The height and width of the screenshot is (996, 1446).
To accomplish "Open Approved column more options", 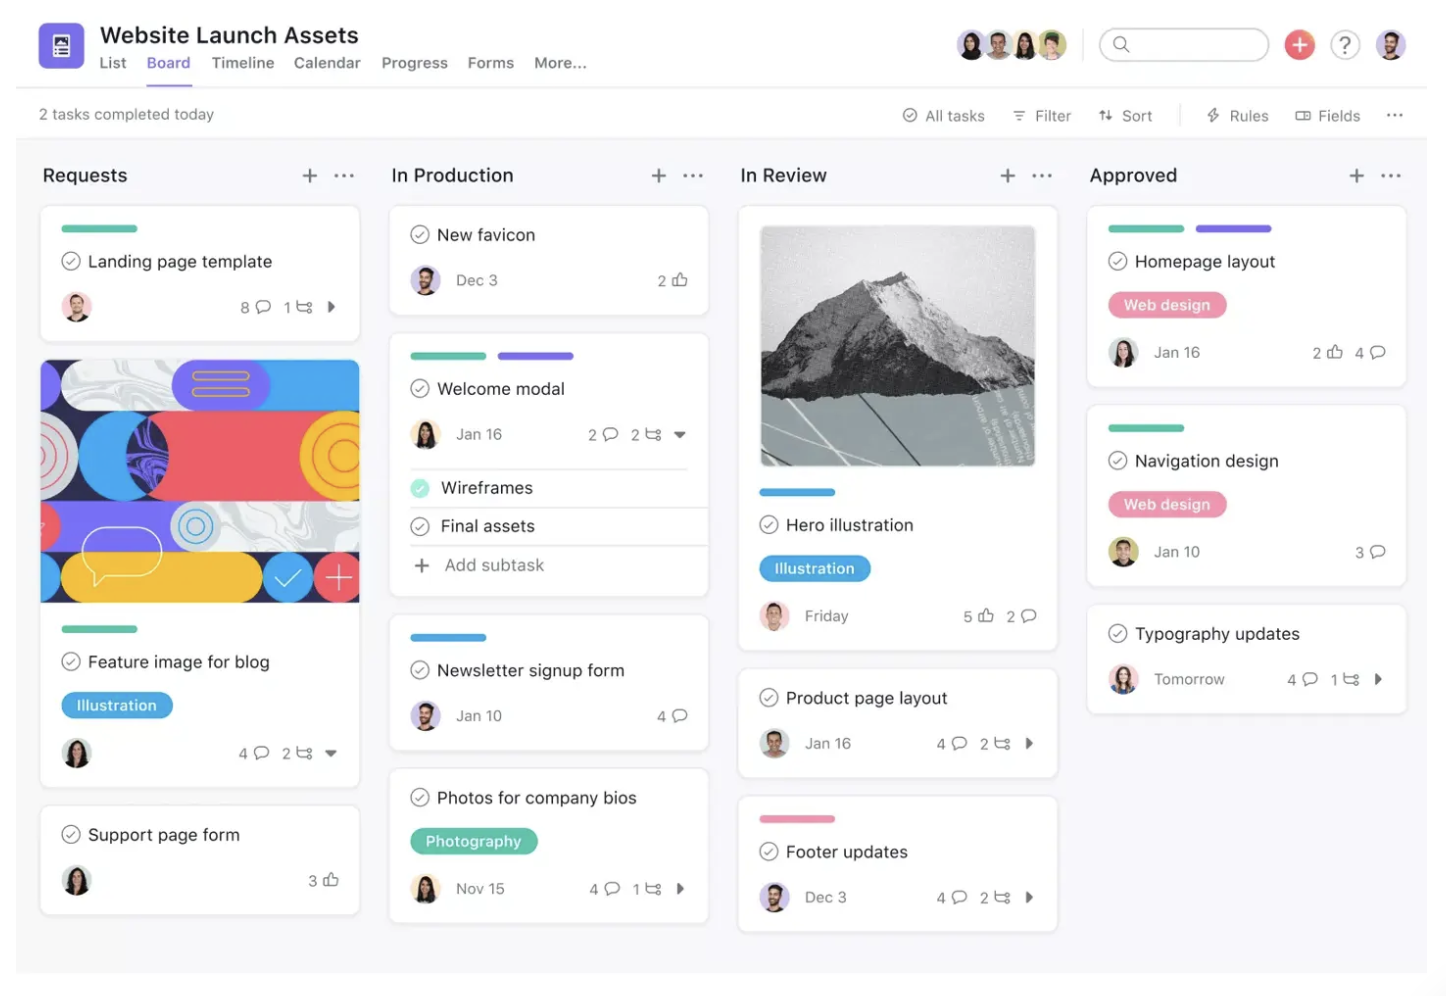I will coord(1391,176).
